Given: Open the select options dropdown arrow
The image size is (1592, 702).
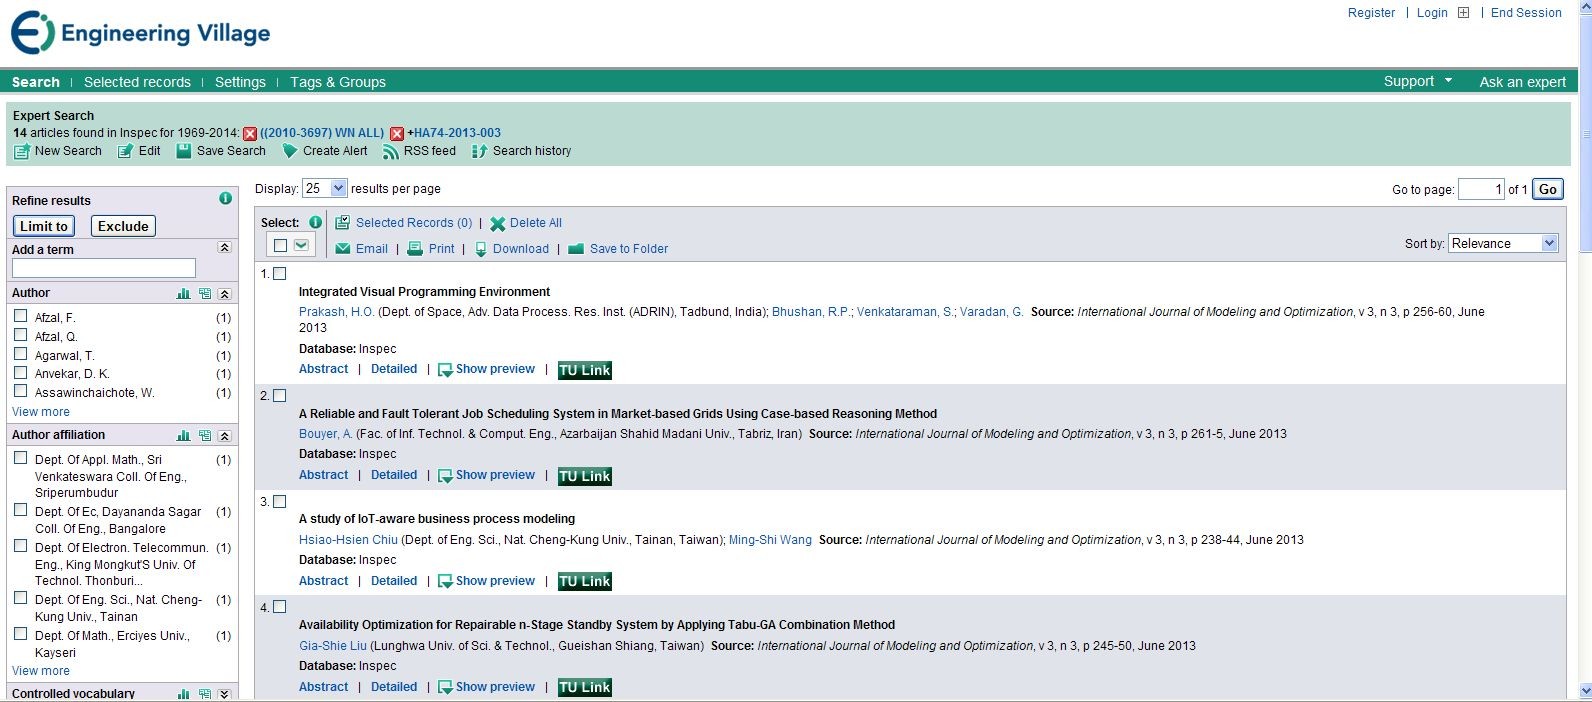Looking at the screenshot, I should [301, 245].
